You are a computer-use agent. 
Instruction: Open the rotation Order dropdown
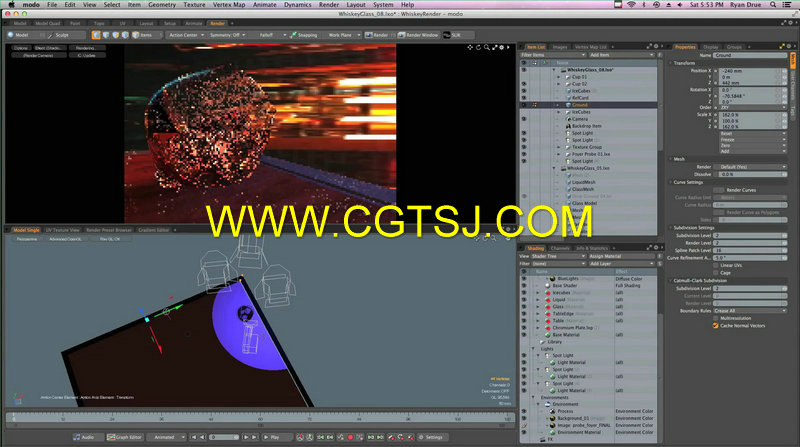(753, 108)
